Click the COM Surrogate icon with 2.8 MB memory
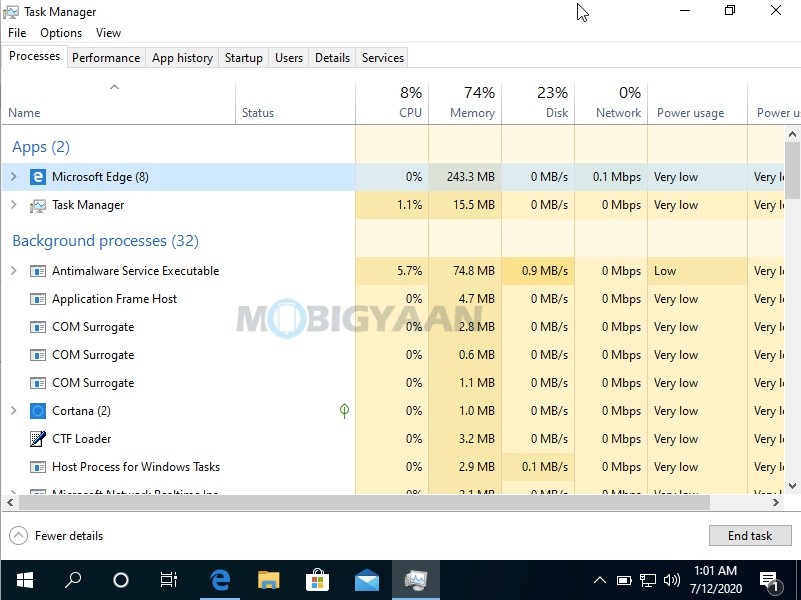Screen dimensions: 801x600 pos(38,327)
